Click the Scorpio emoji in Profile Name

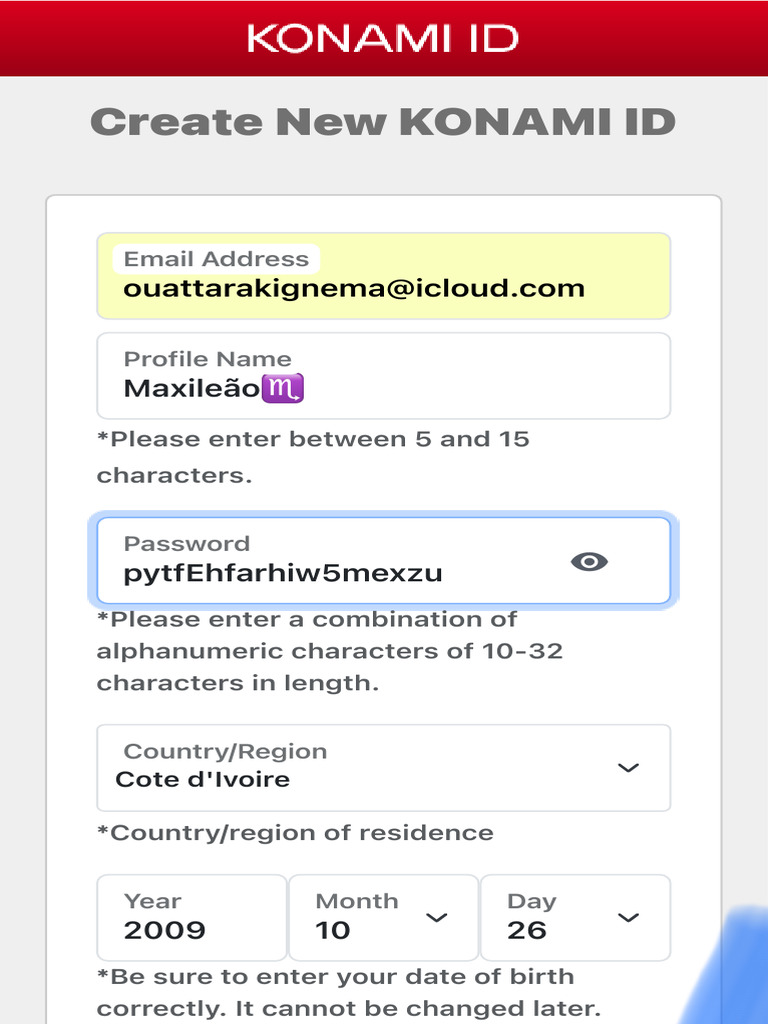click(282, 388)
